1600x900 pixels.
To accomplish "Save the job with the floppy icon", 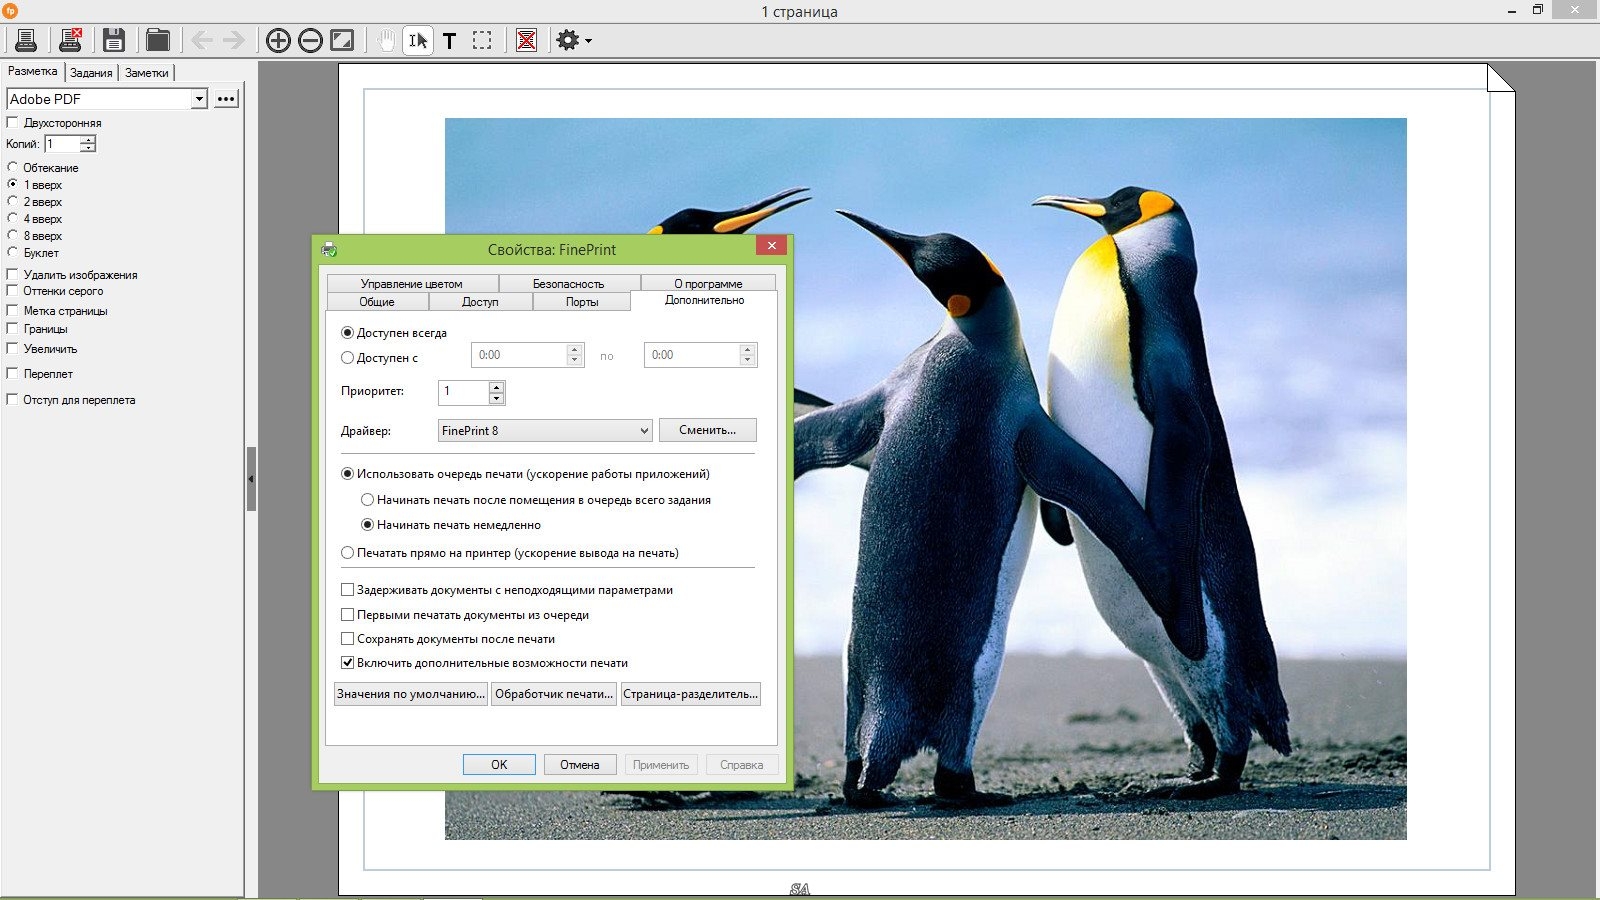I will [x=114, y=40].
